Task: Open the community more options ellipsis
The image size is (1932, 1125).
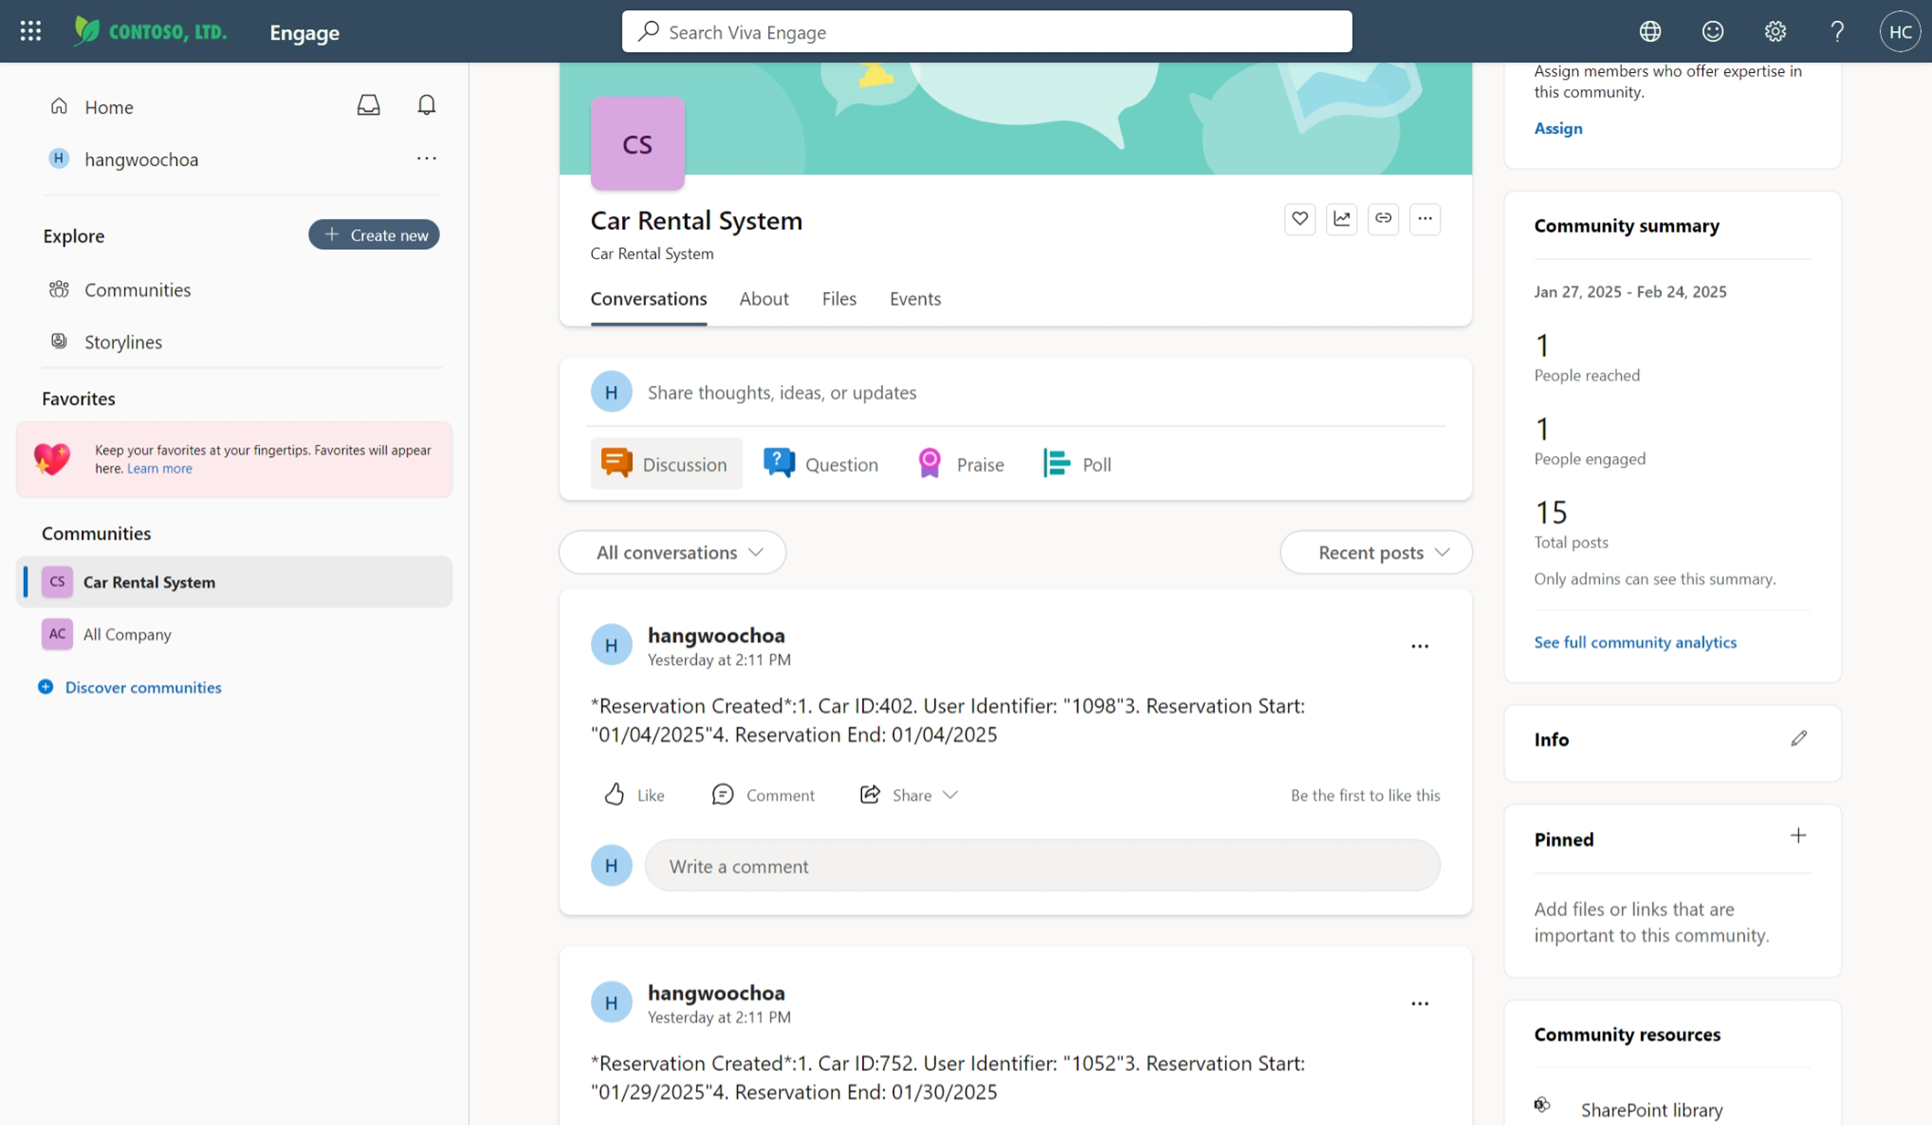Action: click(1425, 218)
